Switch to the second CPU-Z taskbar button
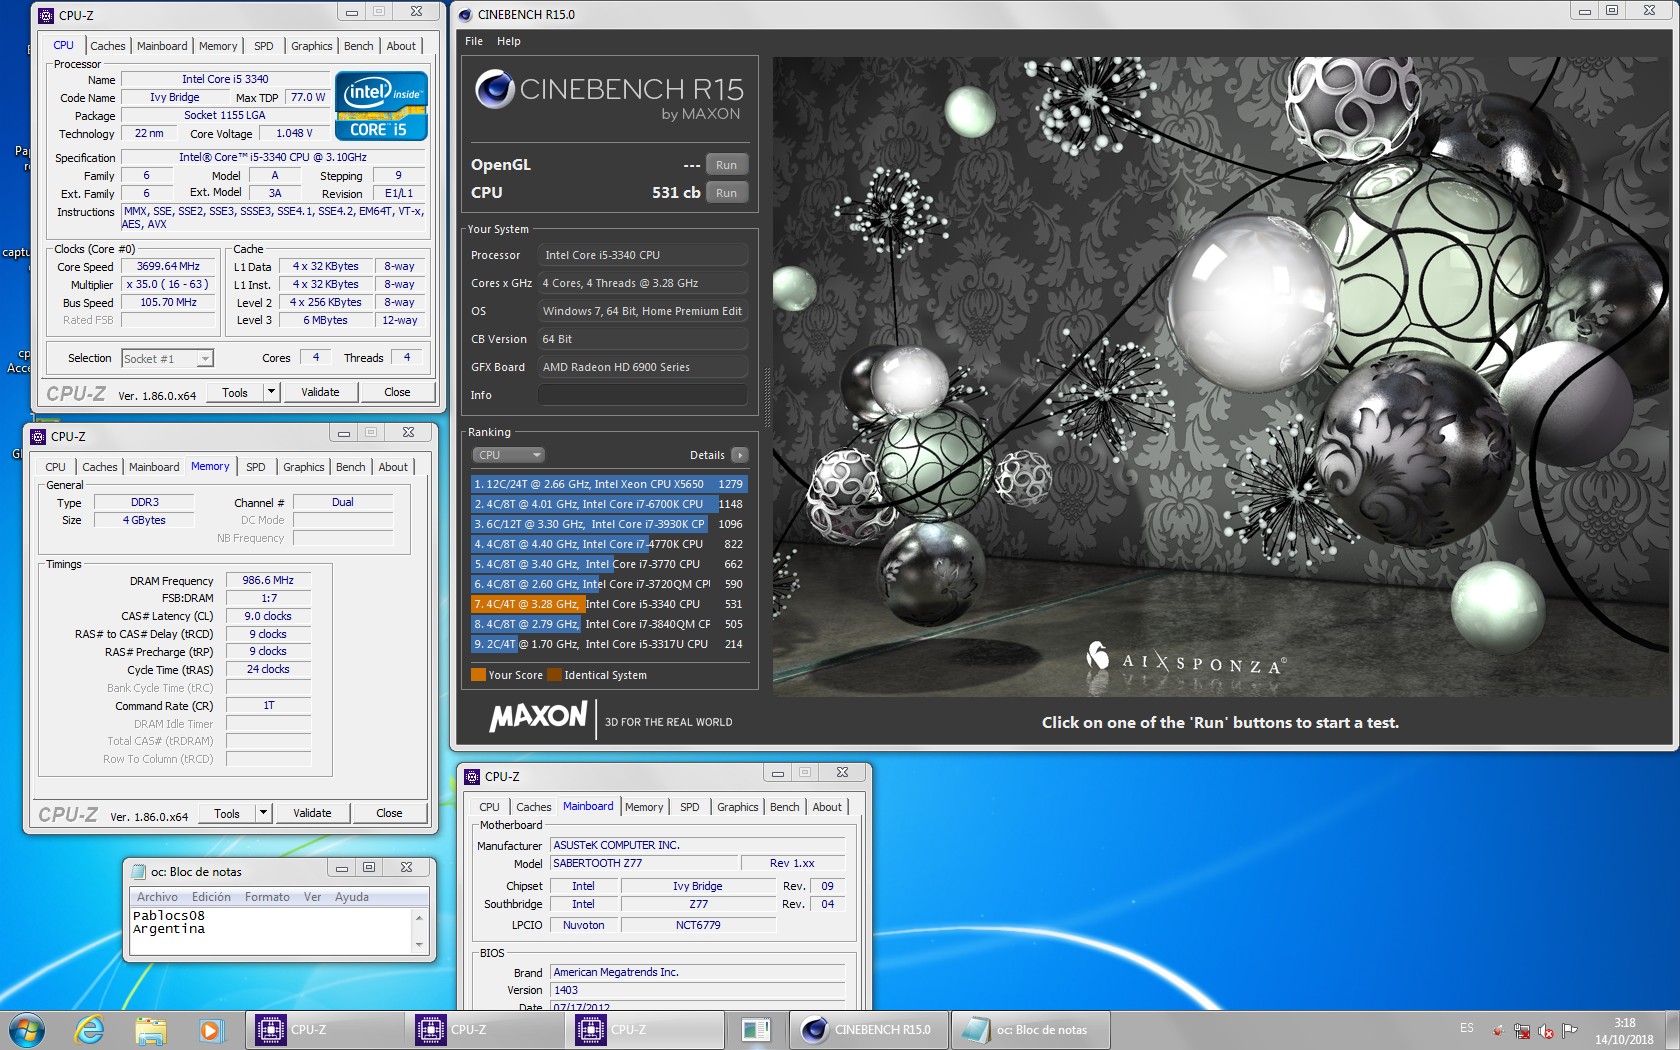Screen dimensions: 1680x1050 coord(485,1029)
